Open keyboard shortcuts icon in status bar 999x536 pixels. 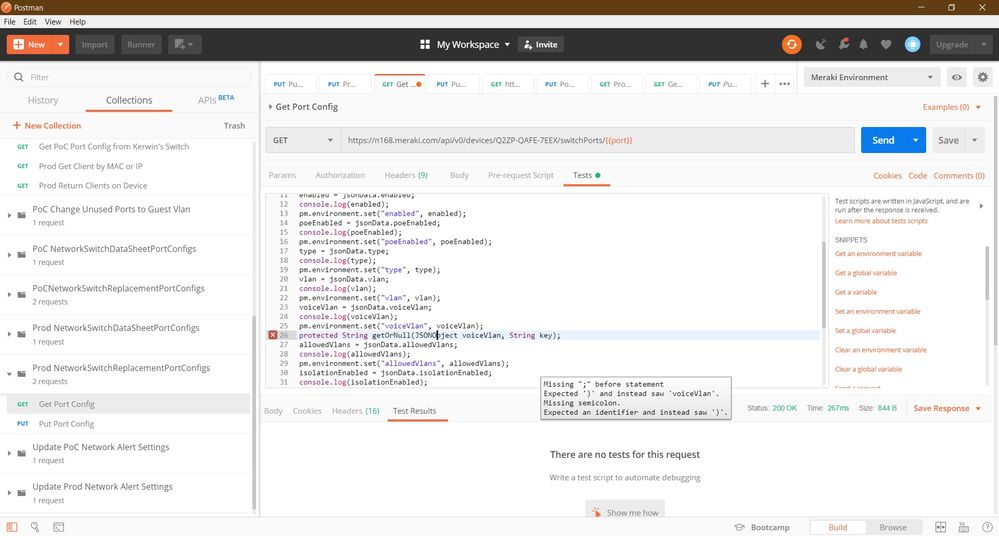pos(963,527)
